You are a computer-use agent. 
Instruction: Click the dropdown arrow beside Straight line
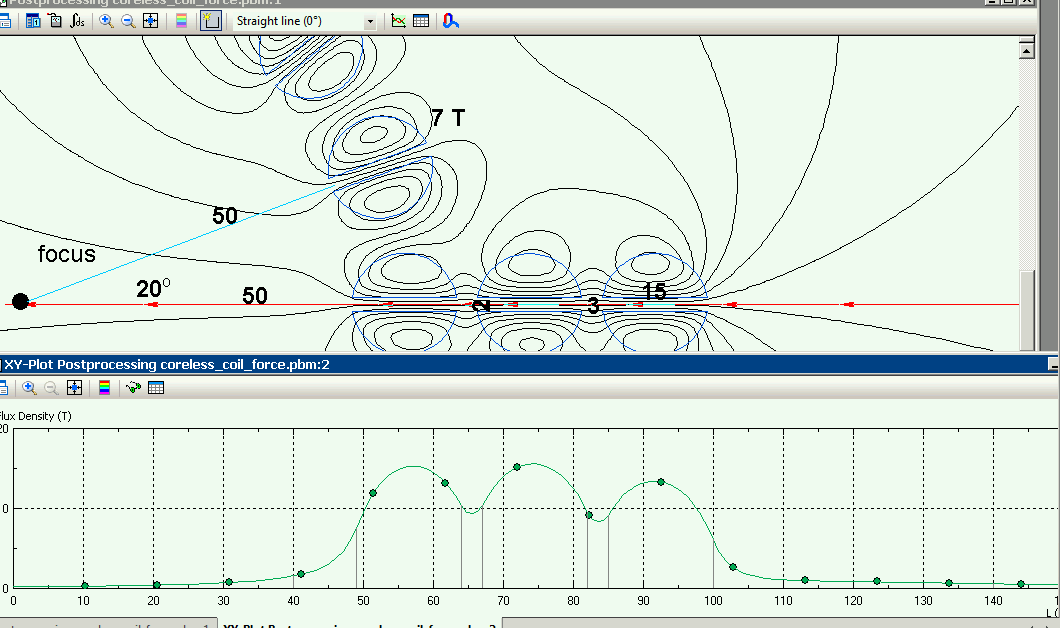370,21
